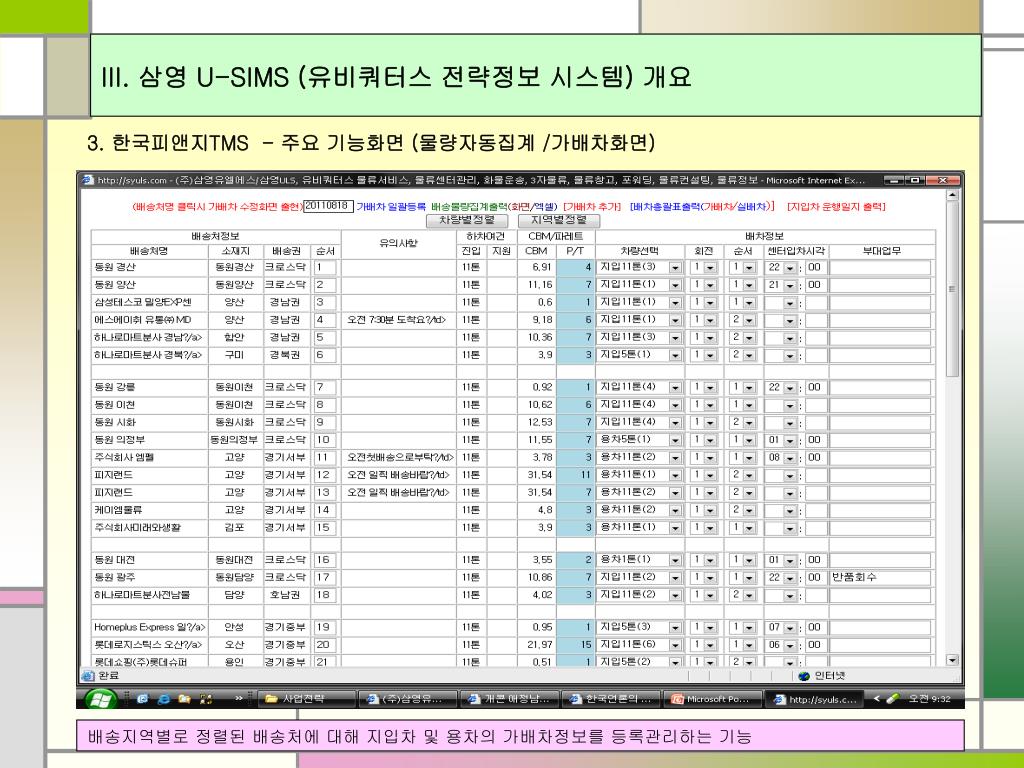Click order number field 10 for 동원 의정부
The height and width of the screenshot is (768, 1024).
[325, 440]
